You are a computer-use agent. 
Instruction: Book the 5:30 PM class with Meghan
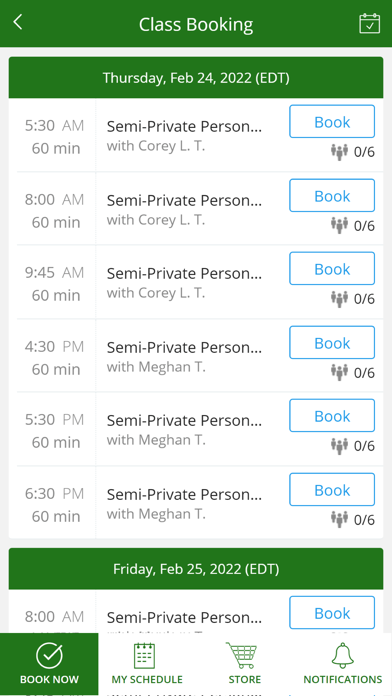tap(332, 415)
